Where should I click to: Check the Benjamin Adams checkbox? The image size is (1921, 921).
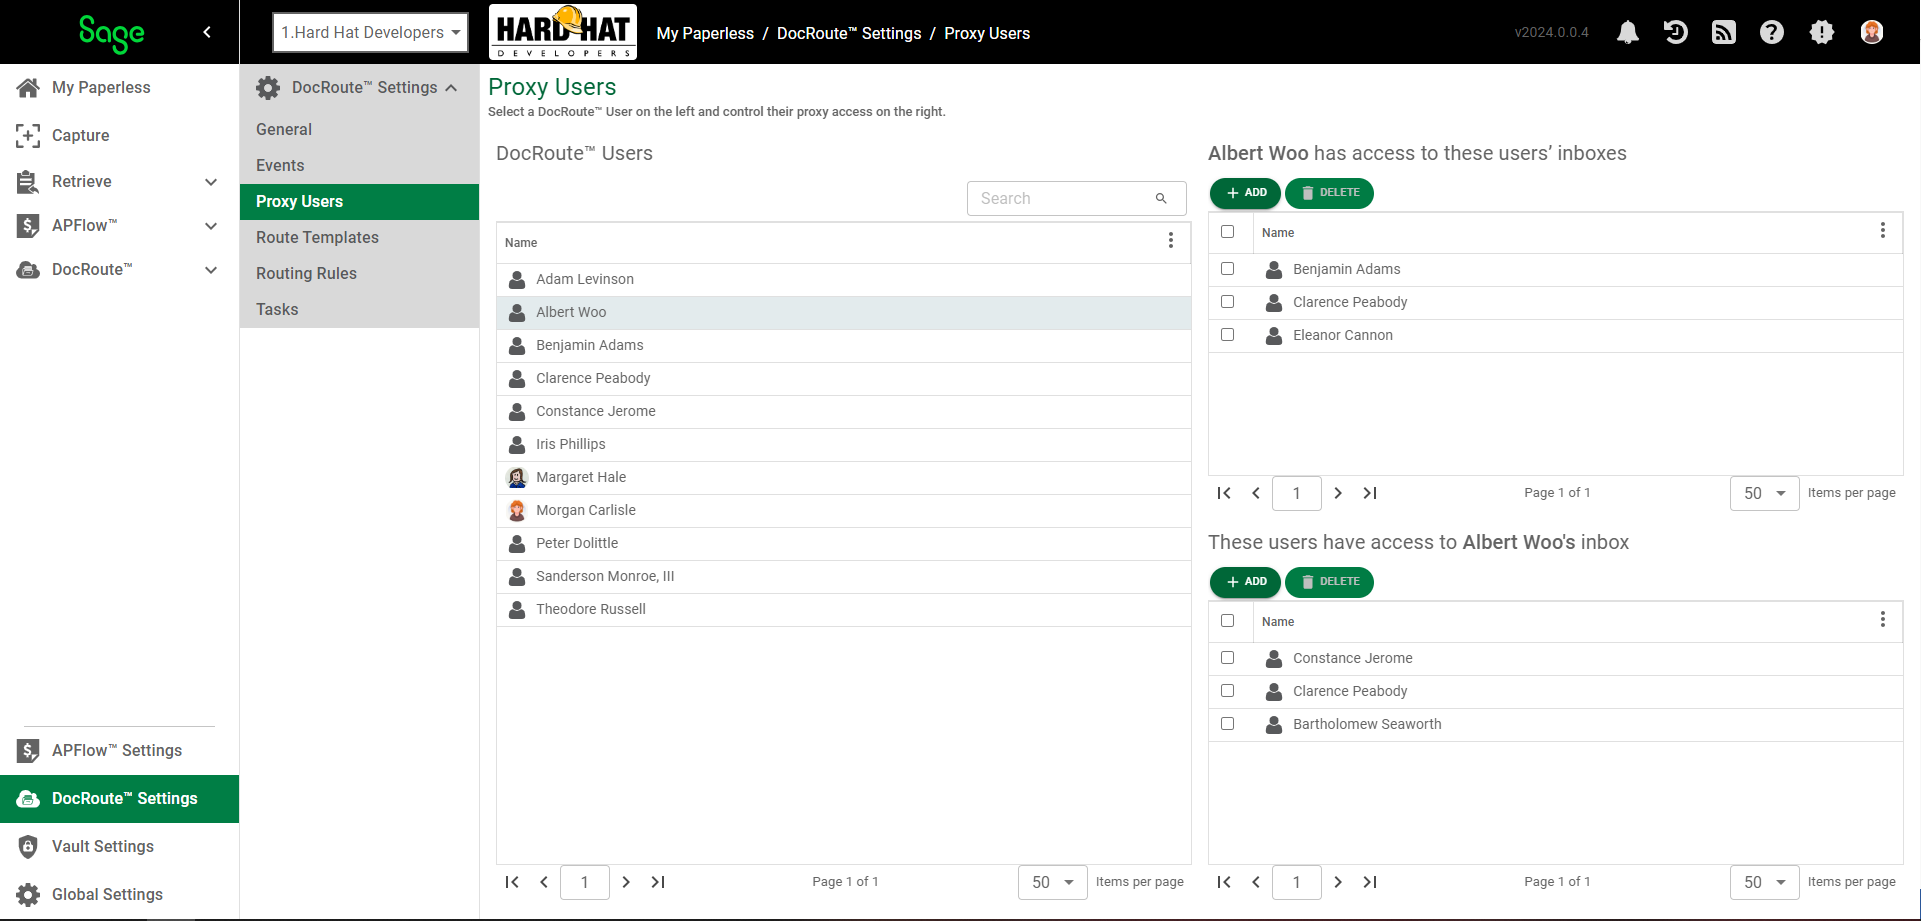1228,268
